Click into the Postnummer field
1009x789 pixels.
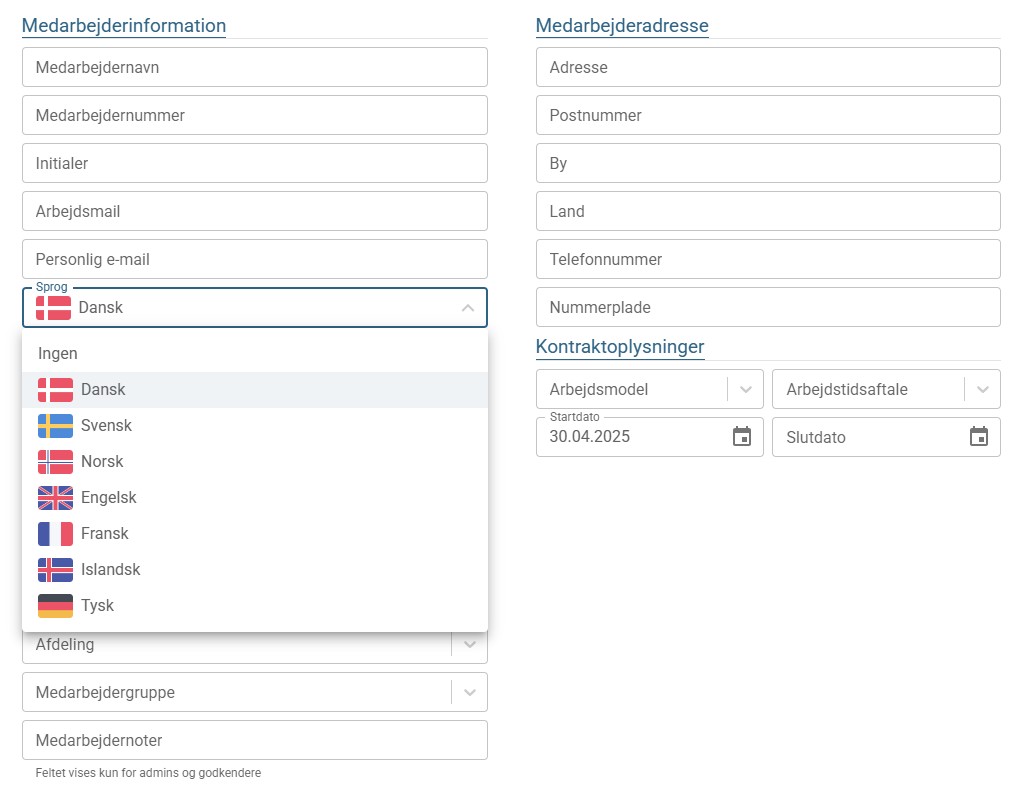click(x=767, y=116)
